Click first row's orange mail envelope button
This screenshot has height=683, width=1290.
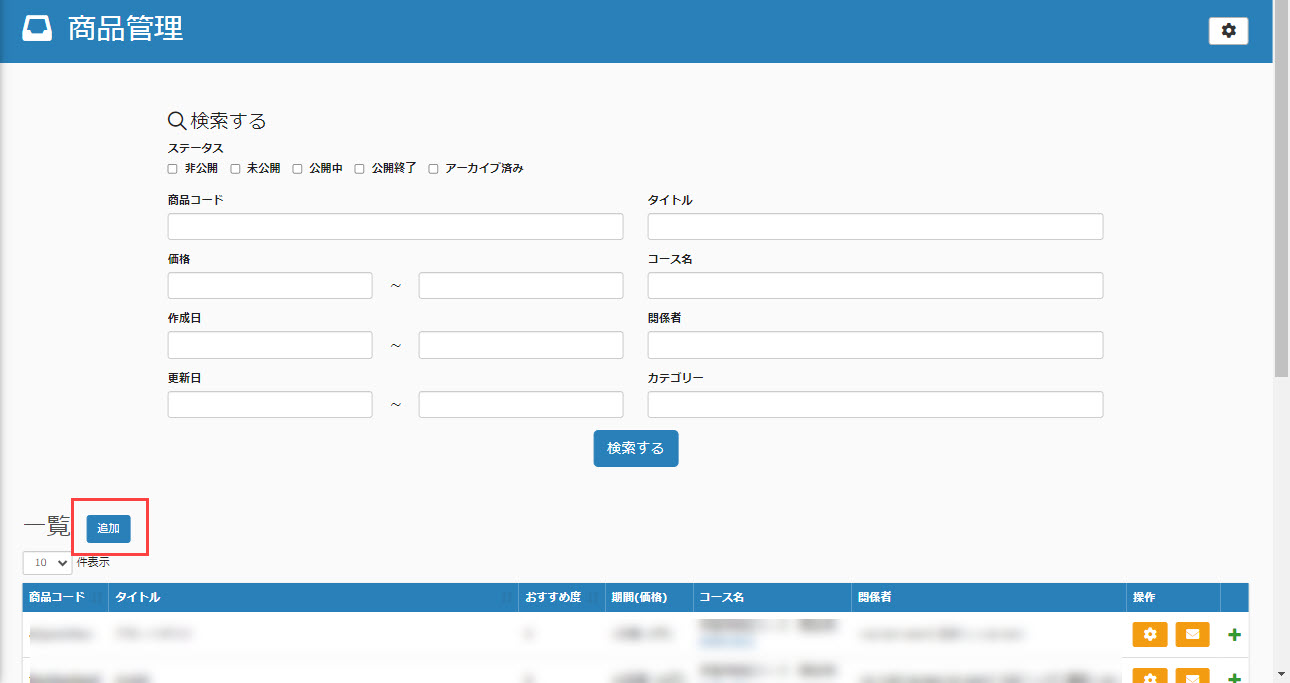[x=1192, y=634]
